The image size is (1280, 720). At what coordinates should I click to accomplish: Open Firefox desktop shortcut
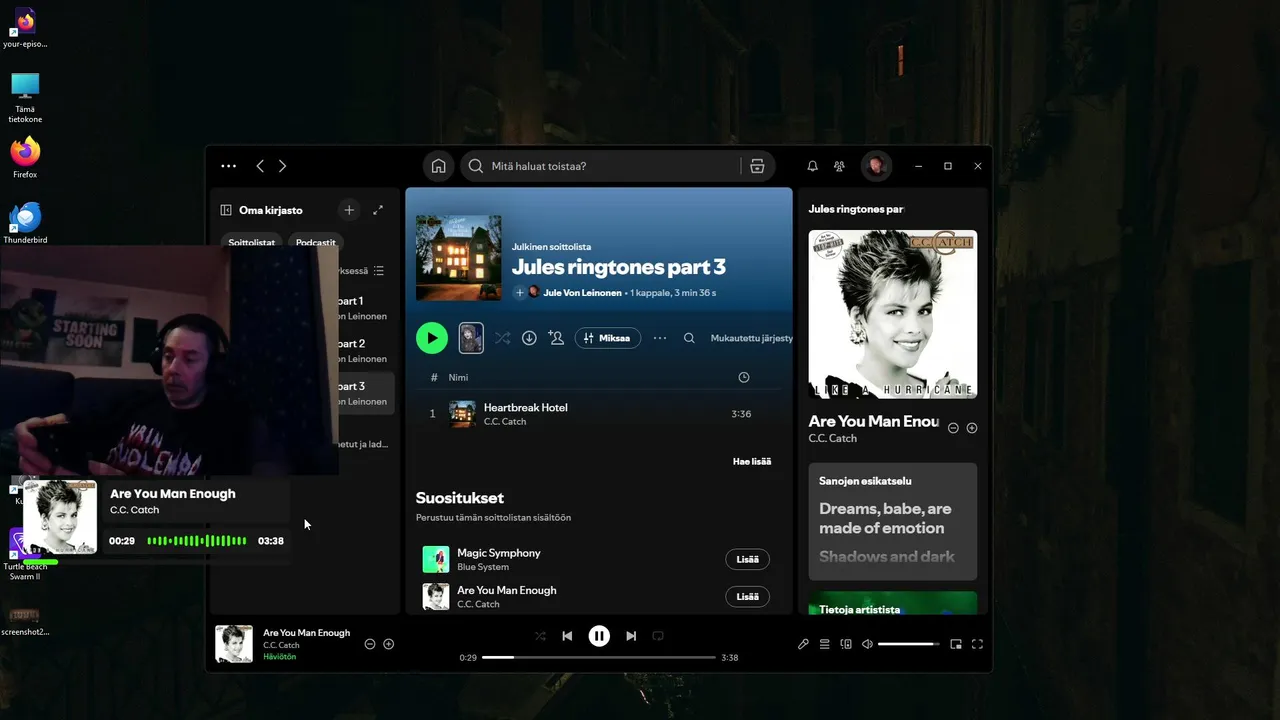(25, 158)
